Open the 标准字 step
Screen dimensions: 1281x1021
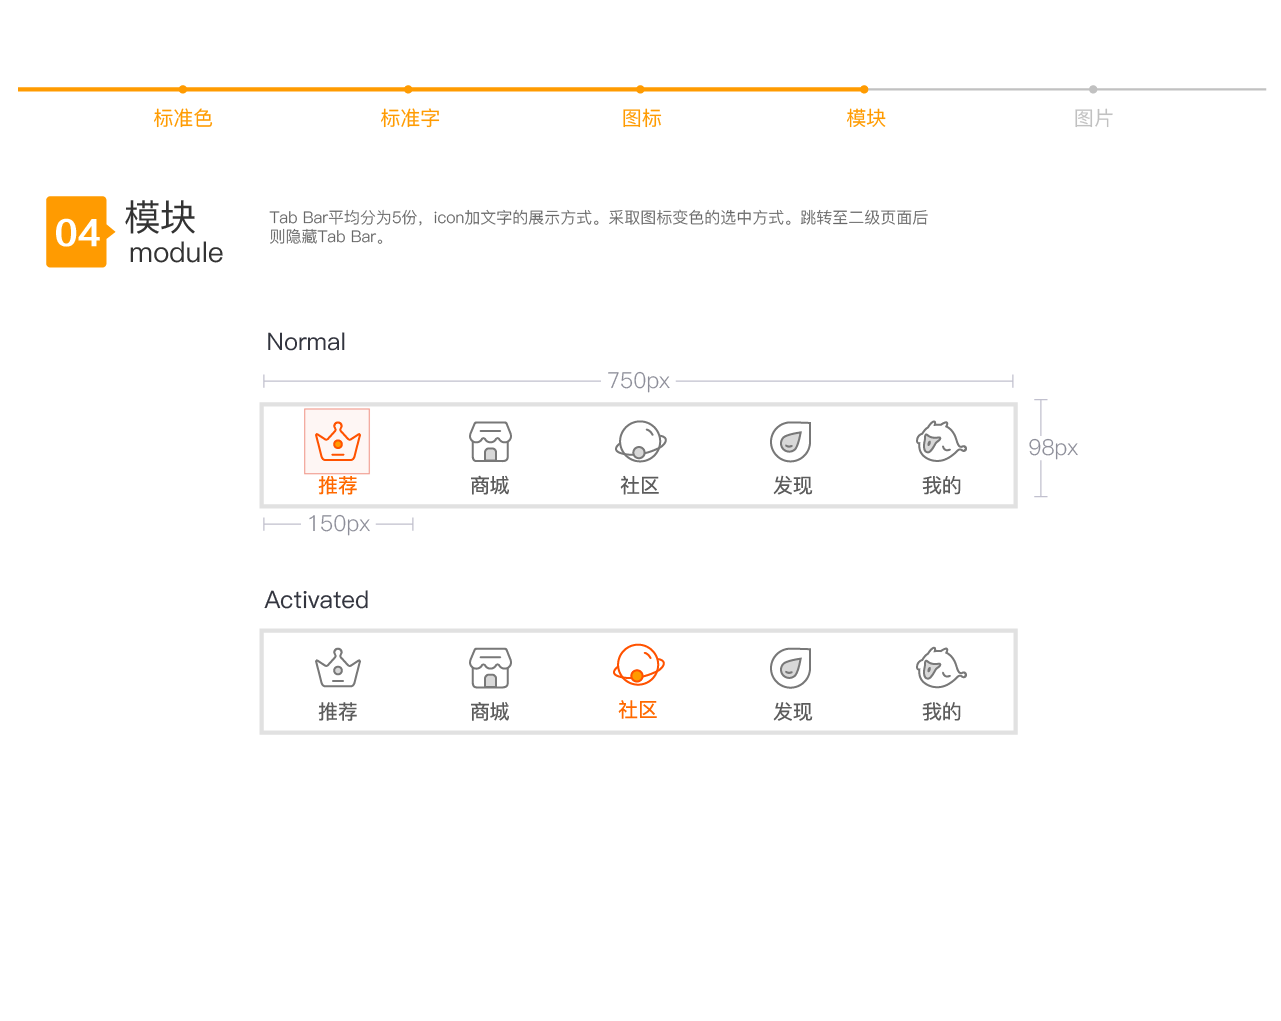click(x=410, y=118)
